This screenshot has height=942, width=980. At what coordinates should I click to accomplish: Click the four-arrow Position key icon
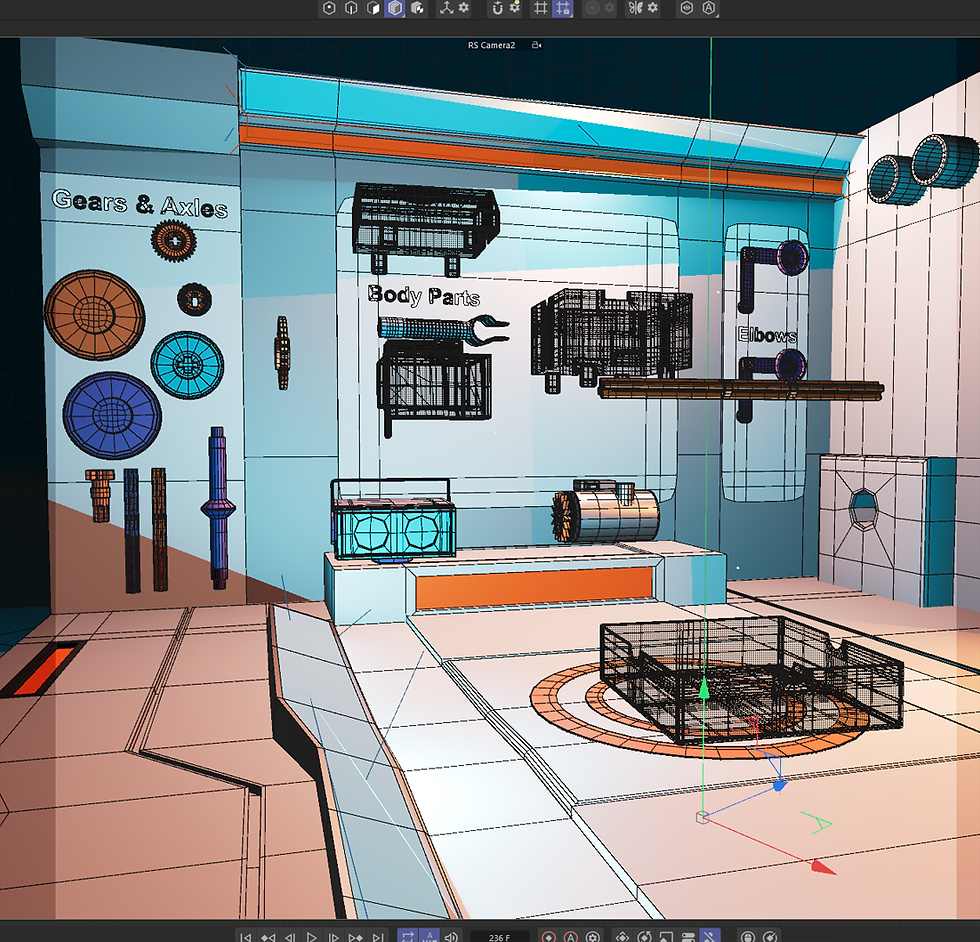point(622,936)
